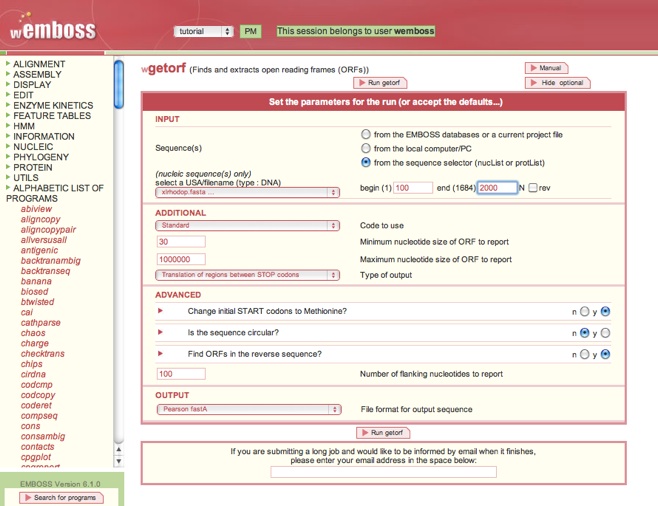658x506 pixels.
Task: Click the begin position field
Action: 413,188
